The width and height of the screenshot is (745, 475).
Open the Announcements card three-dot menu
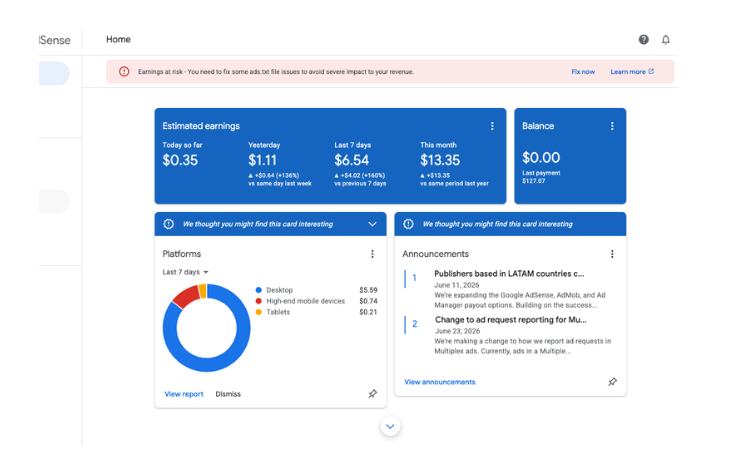[612, 254]
